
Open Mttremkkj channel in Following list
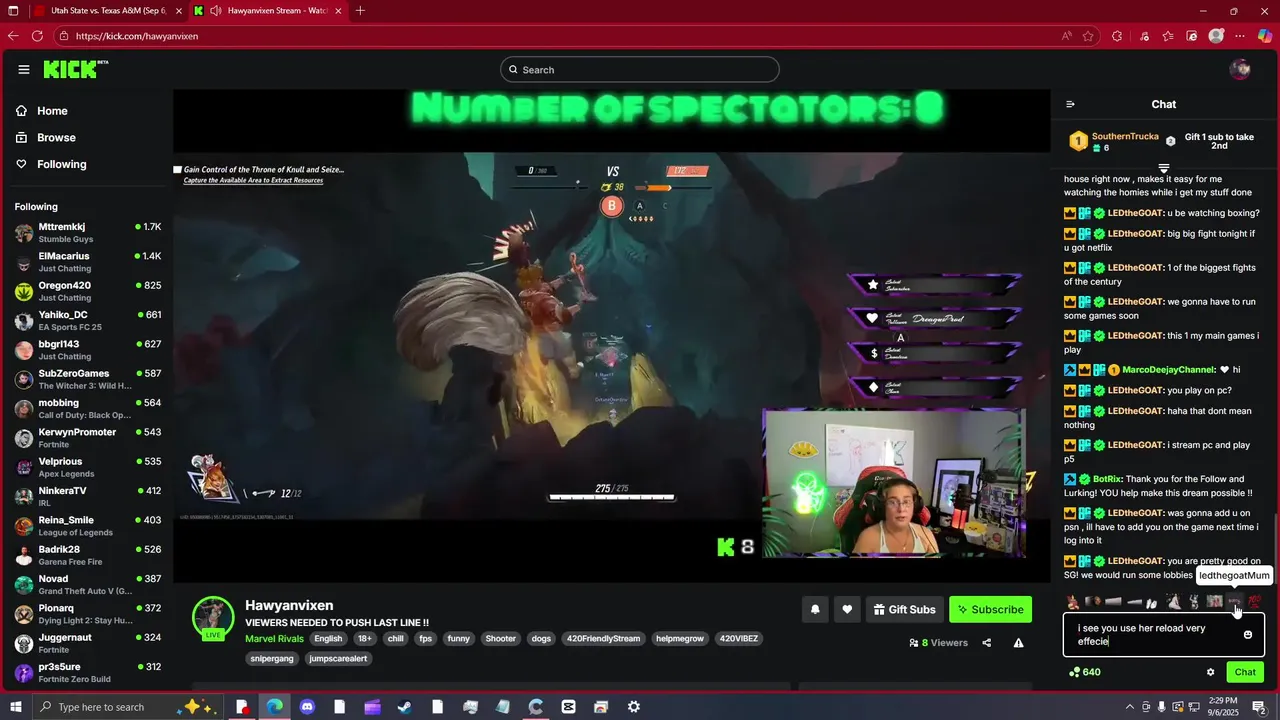88,232
